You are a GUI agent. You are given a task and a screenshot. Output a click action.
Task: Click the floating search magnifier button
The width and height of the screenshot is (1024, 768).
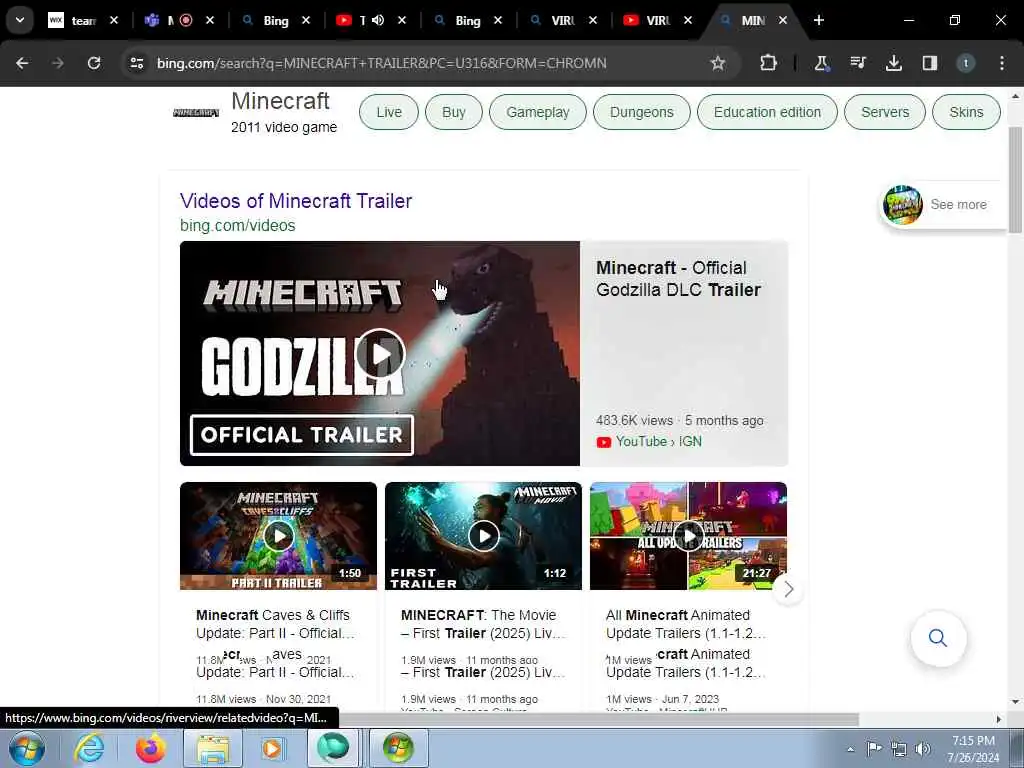click(x=938, y=638)
